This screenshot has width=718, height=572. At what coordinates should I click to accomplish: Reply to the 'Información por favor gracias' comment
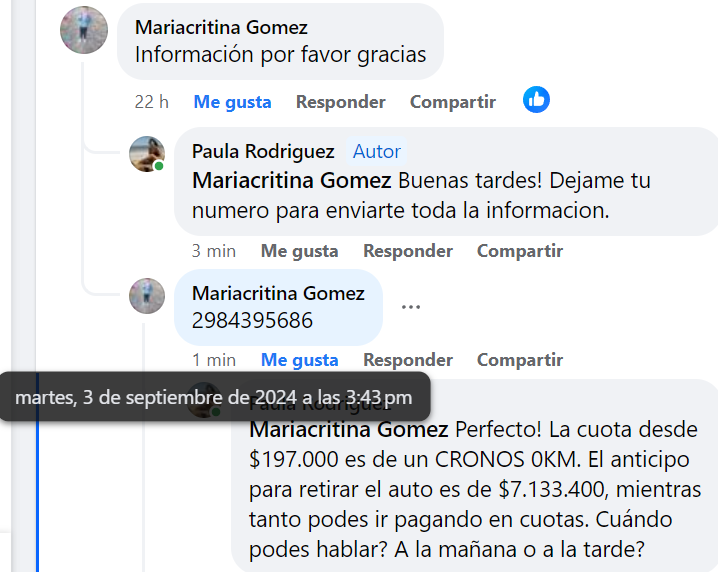pyautogui.click(x=340, y=102)
